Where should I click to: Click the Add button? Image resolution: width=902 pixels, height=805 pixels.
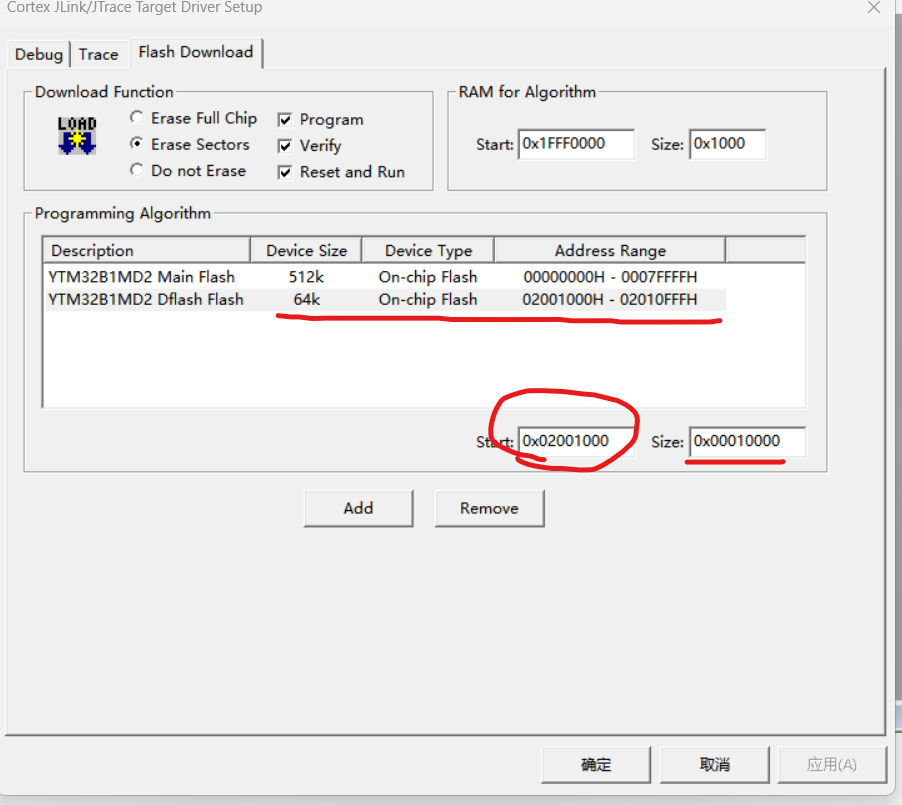[x=358, y=508]
